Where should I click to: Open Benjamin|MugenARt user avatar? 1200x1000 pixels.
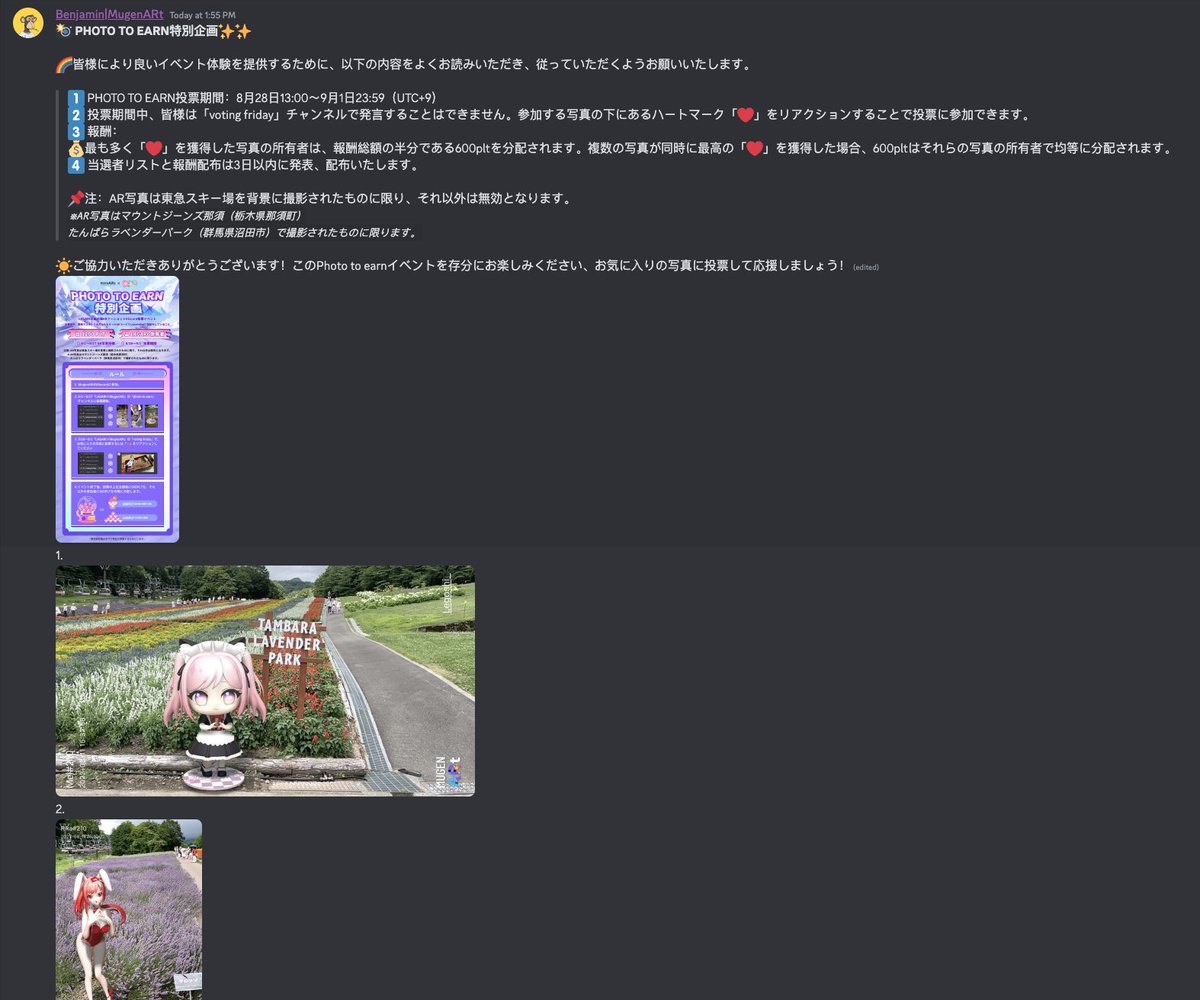pyautogui.click(x=27, y=23)
